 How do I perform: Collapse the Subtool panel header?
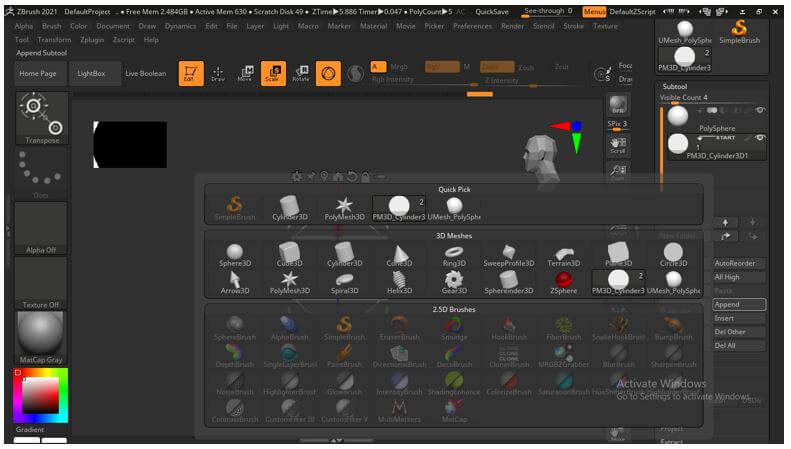674,86
